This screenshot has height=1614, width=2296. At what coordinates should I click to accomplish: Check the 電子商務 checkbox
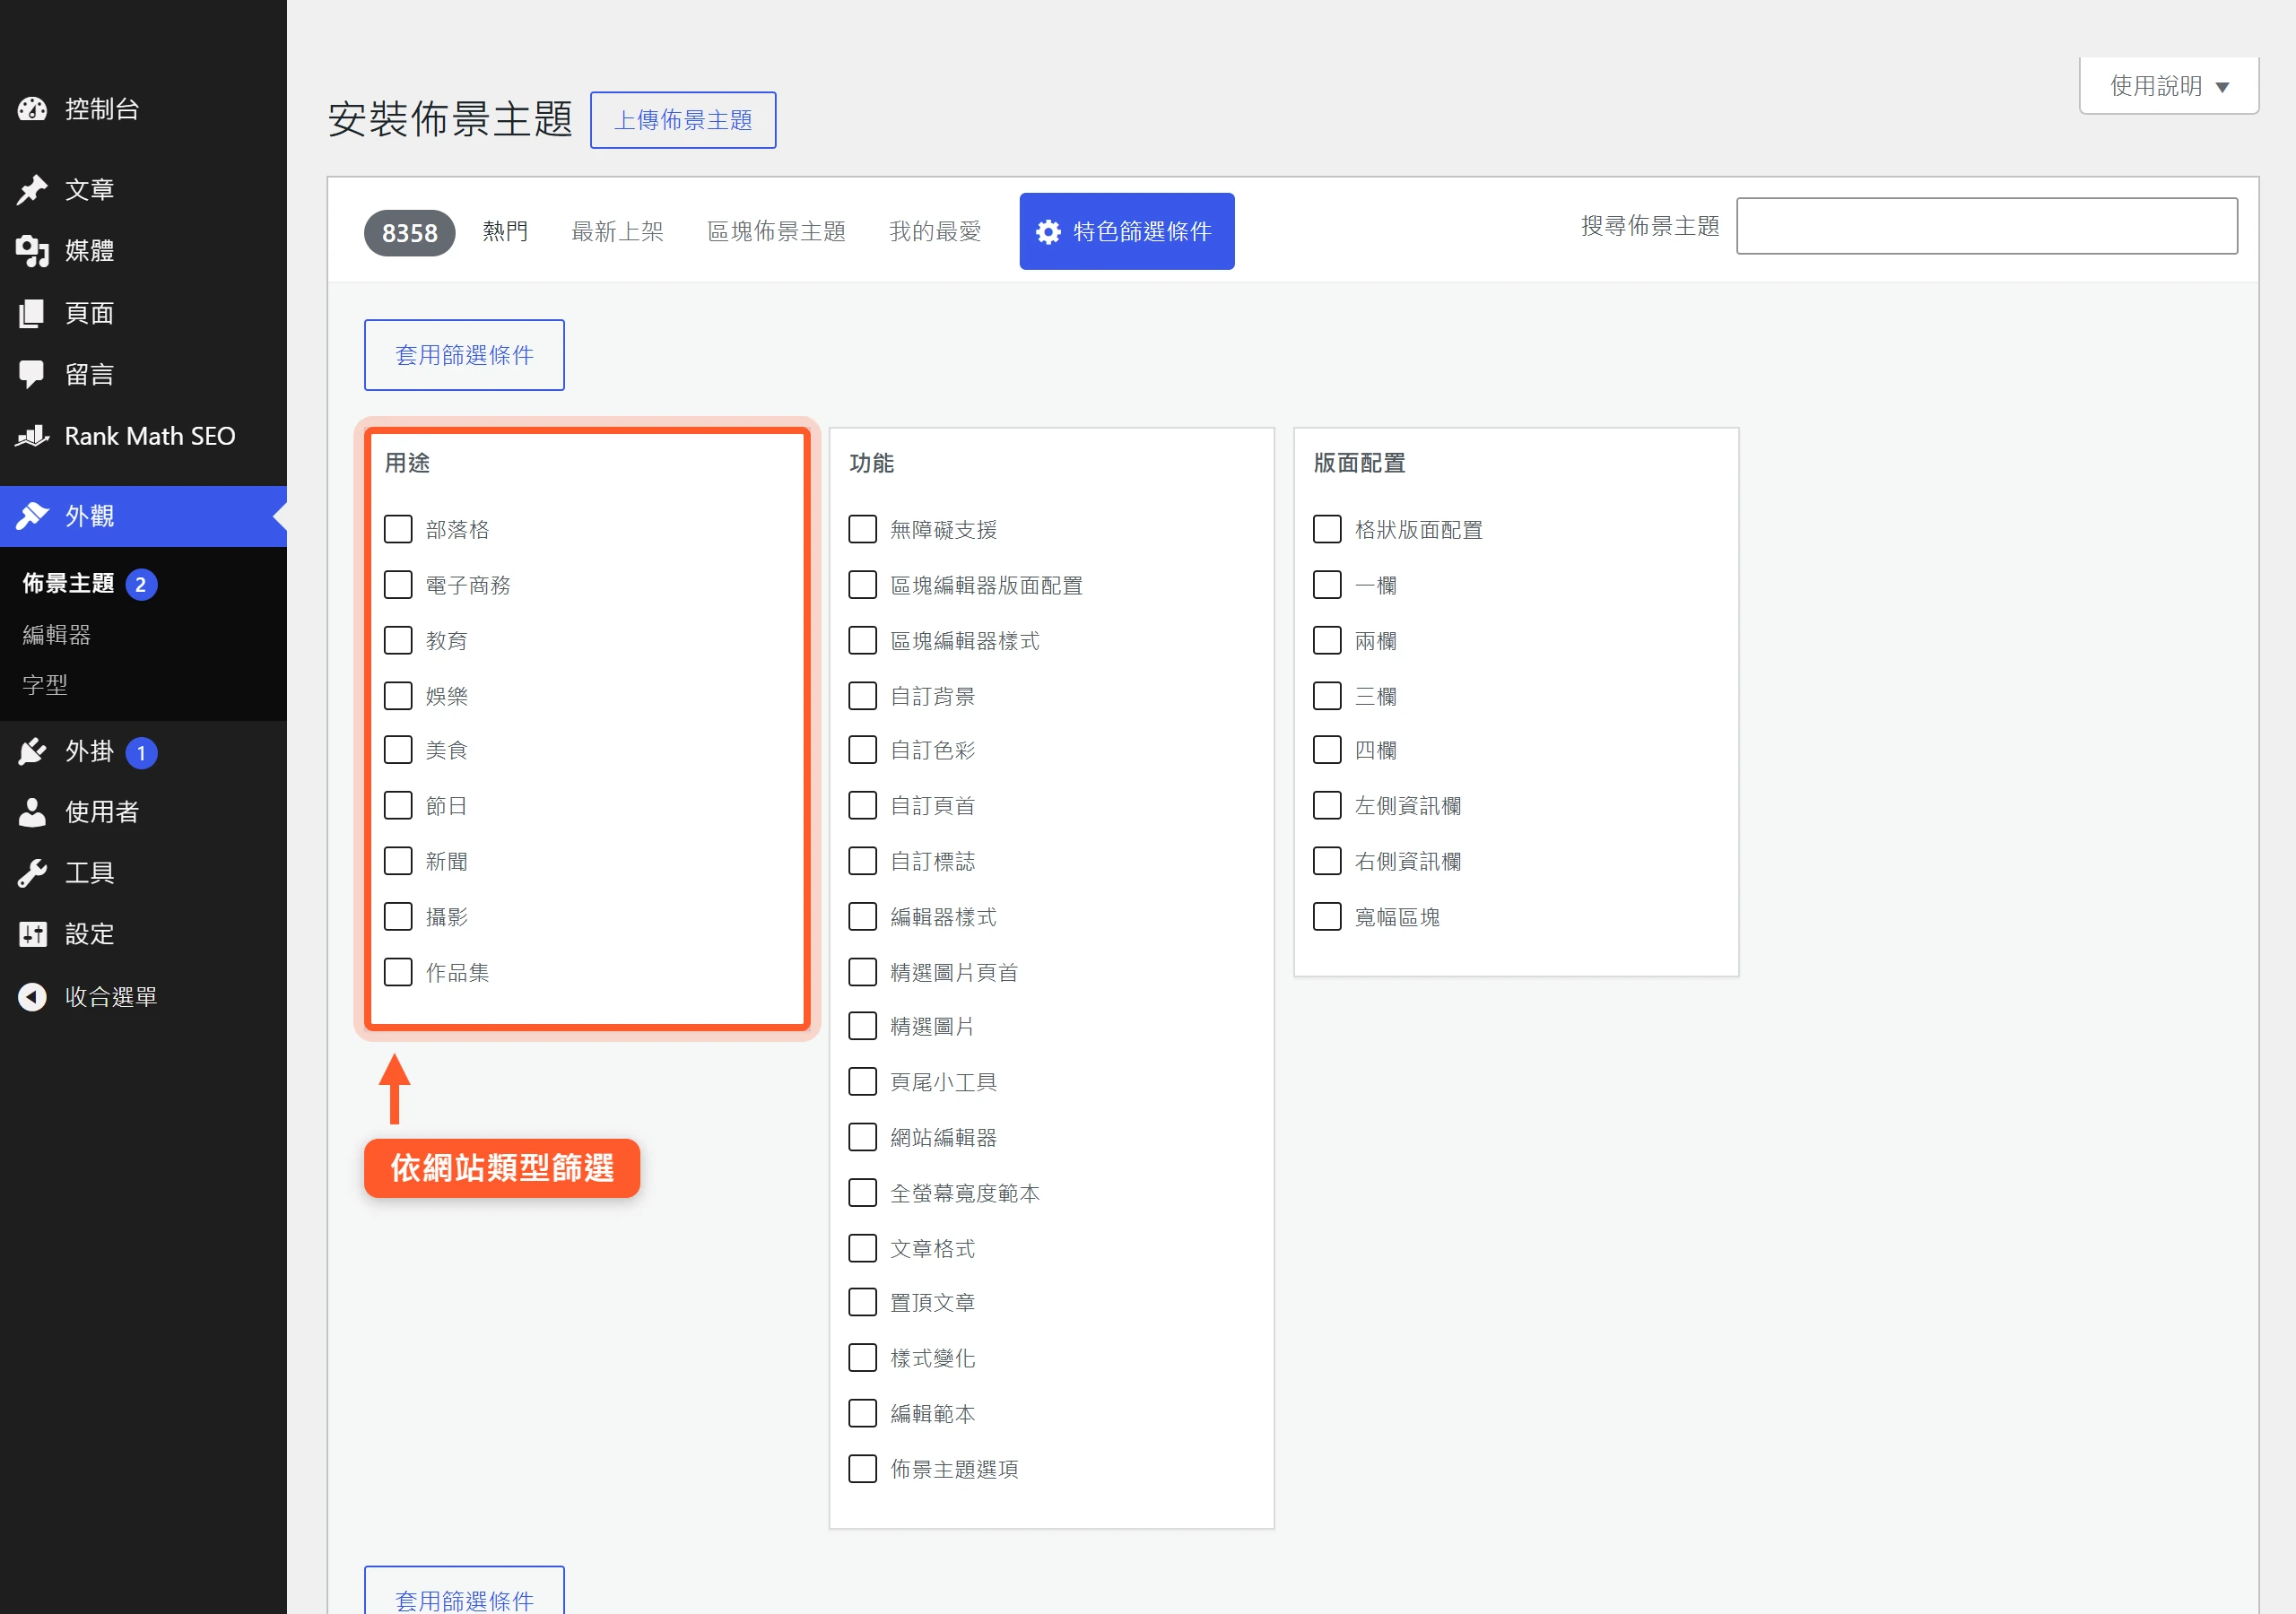pyautogui.click(x=398, y=585)
